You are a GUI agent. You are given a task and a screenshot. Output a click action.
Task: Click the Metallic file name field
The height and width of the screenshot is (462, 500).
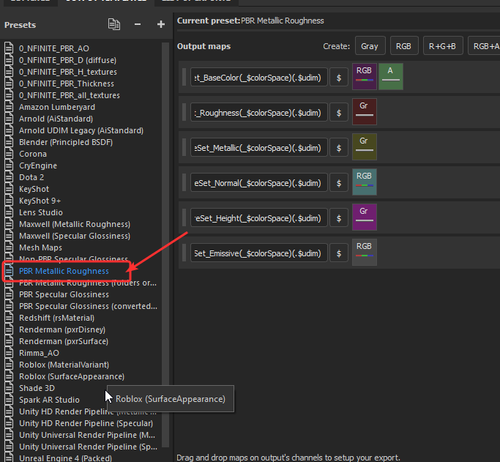258,148
